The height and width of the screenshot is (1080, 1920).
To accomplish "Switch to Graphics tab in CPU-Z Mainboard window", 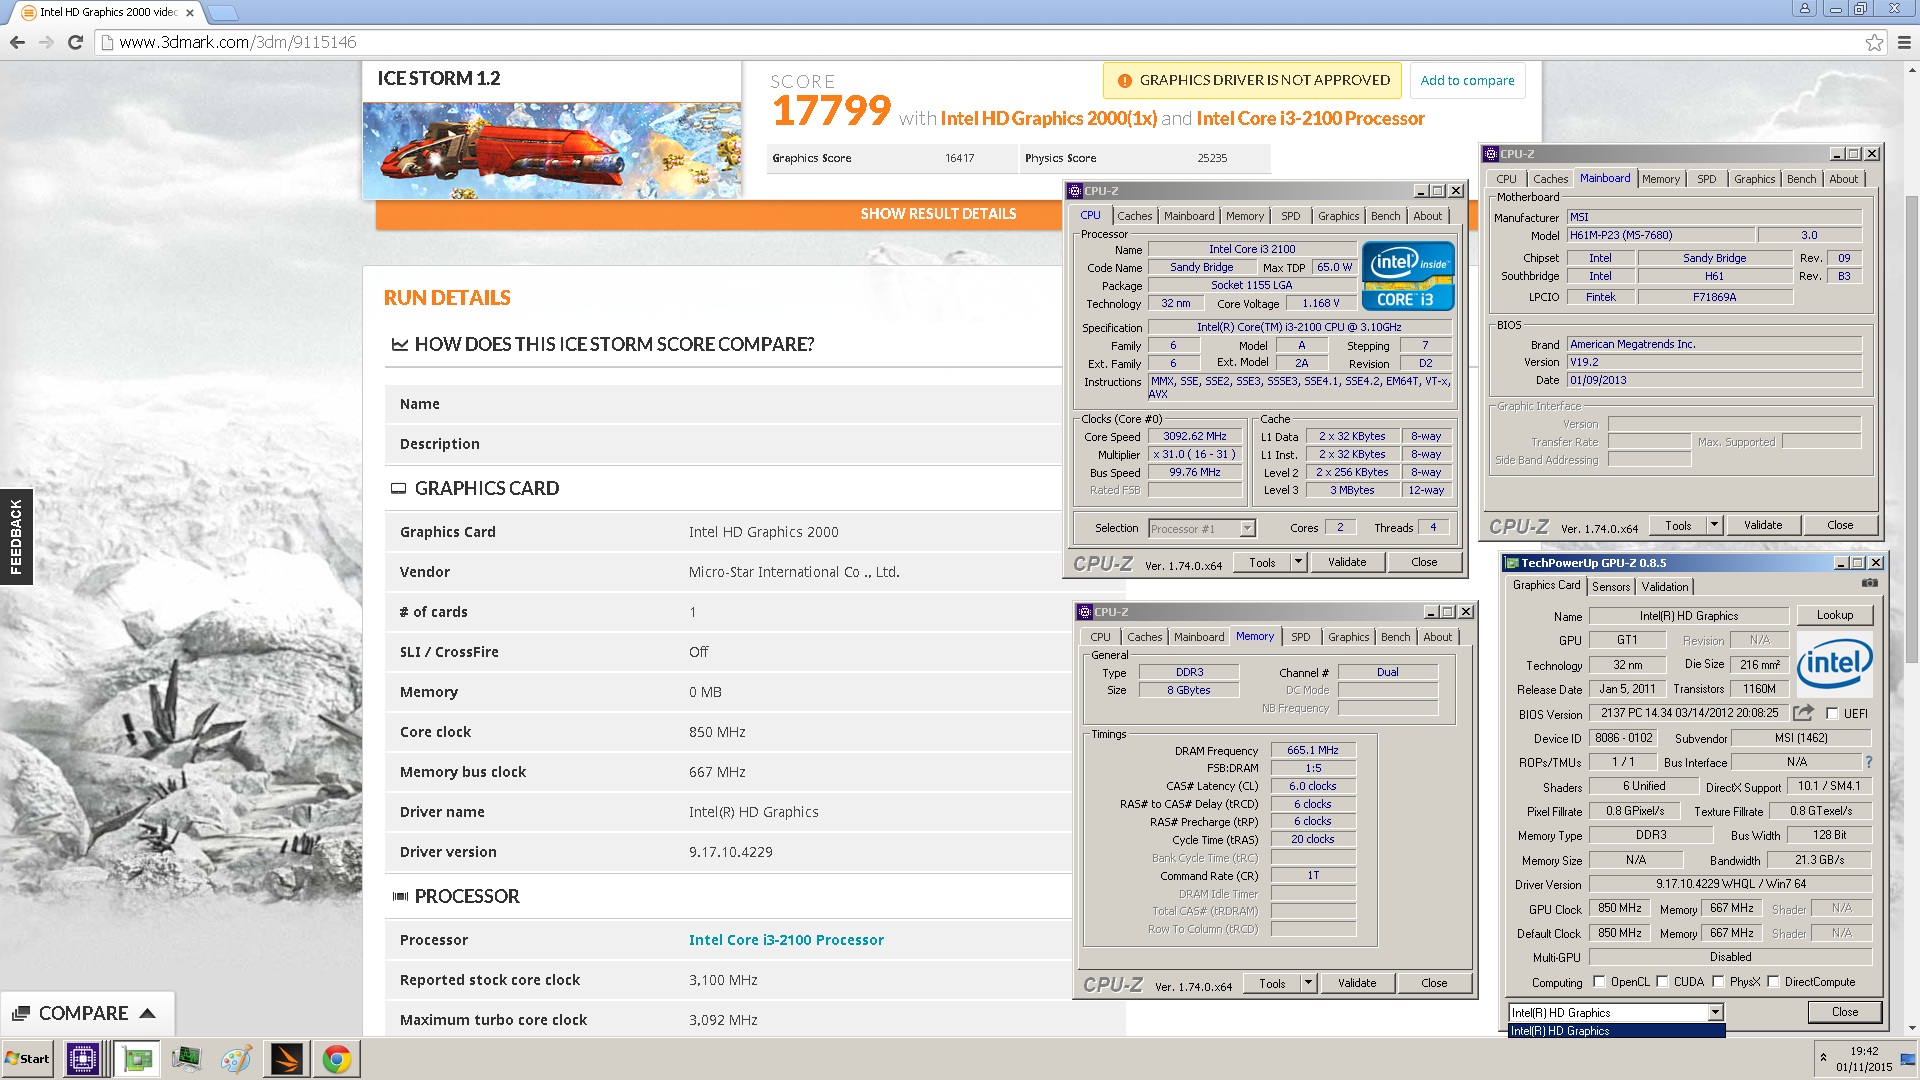I will pos(1754,179).
